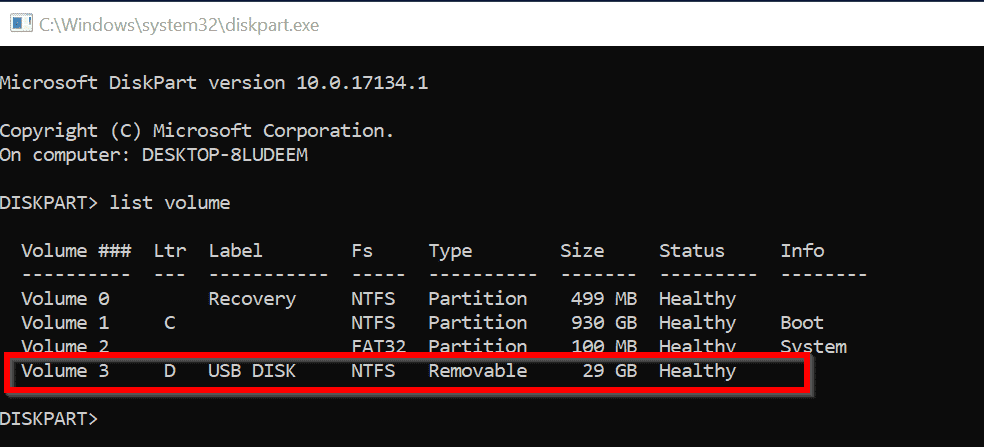Click the 'Boot' info entry

(802, 323)
